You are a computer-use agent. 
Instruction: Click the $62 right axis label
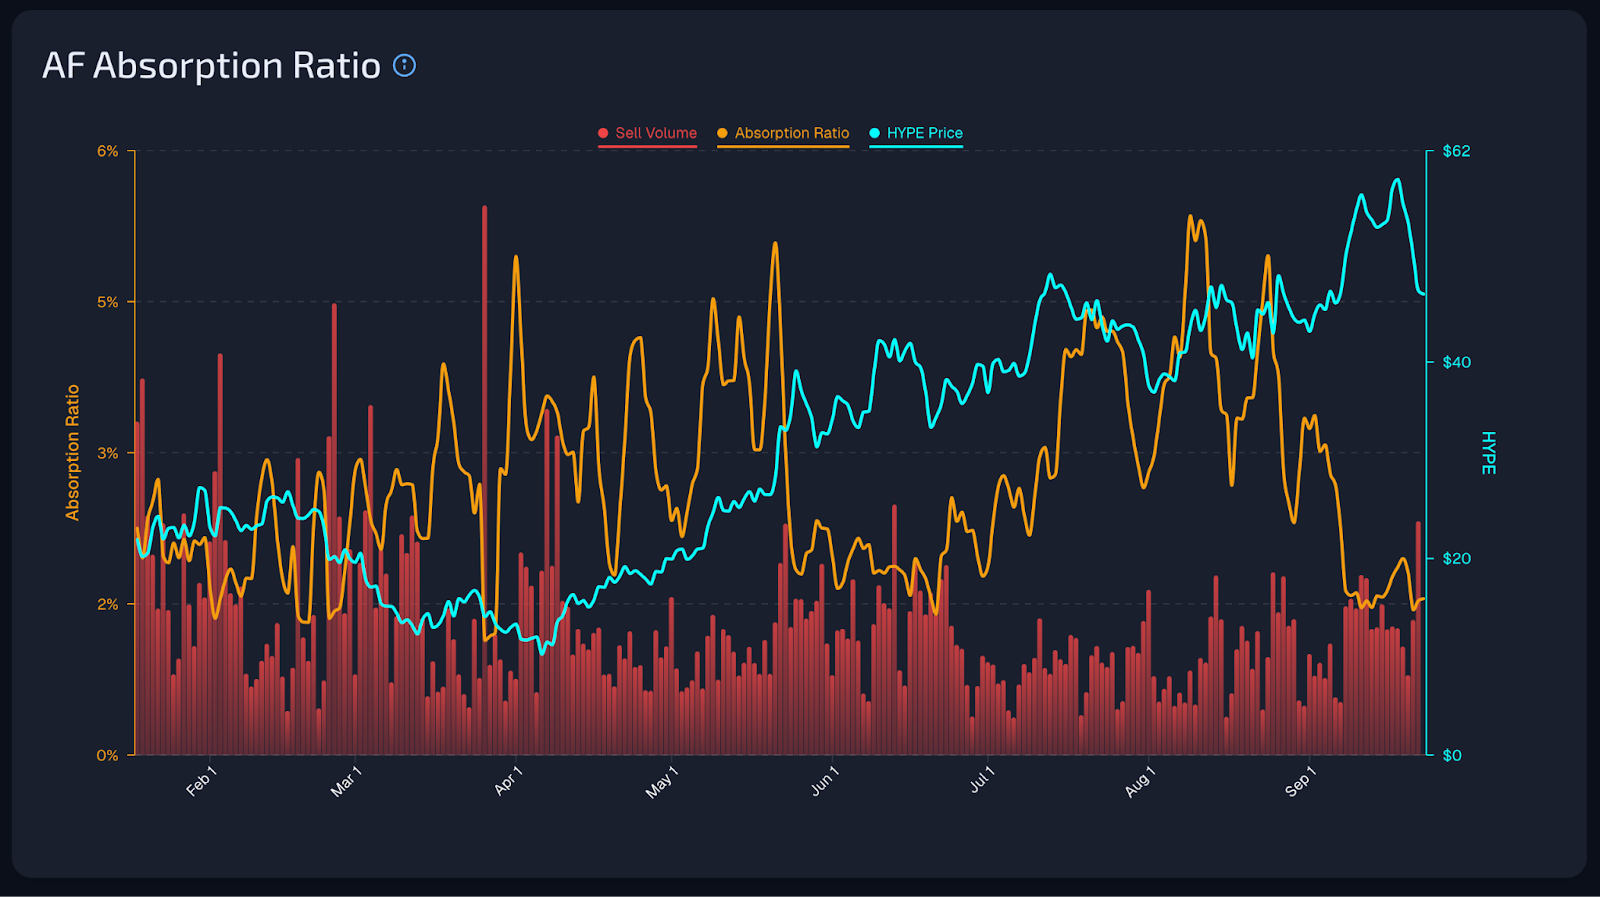click(x=1456, y=151)
